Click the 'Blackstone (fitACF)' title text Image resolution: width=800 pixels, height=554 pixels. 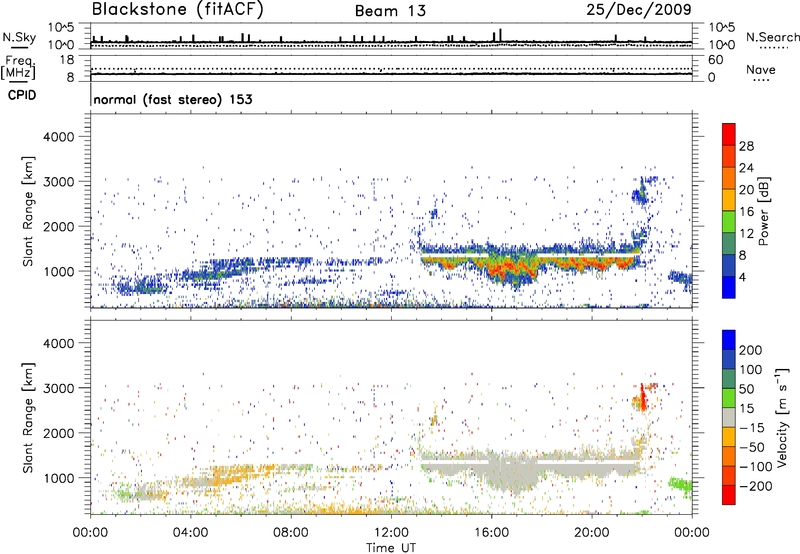click(177, 9)
